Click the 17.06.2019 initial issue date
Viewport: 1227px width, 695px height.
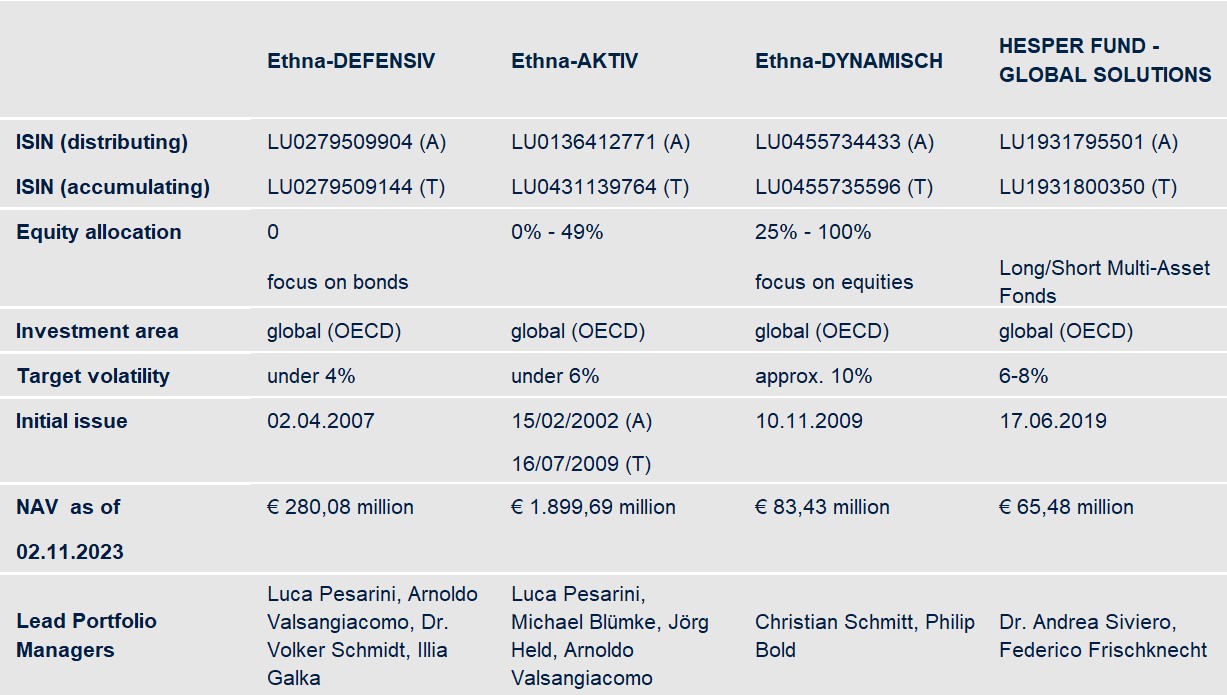1053,421
